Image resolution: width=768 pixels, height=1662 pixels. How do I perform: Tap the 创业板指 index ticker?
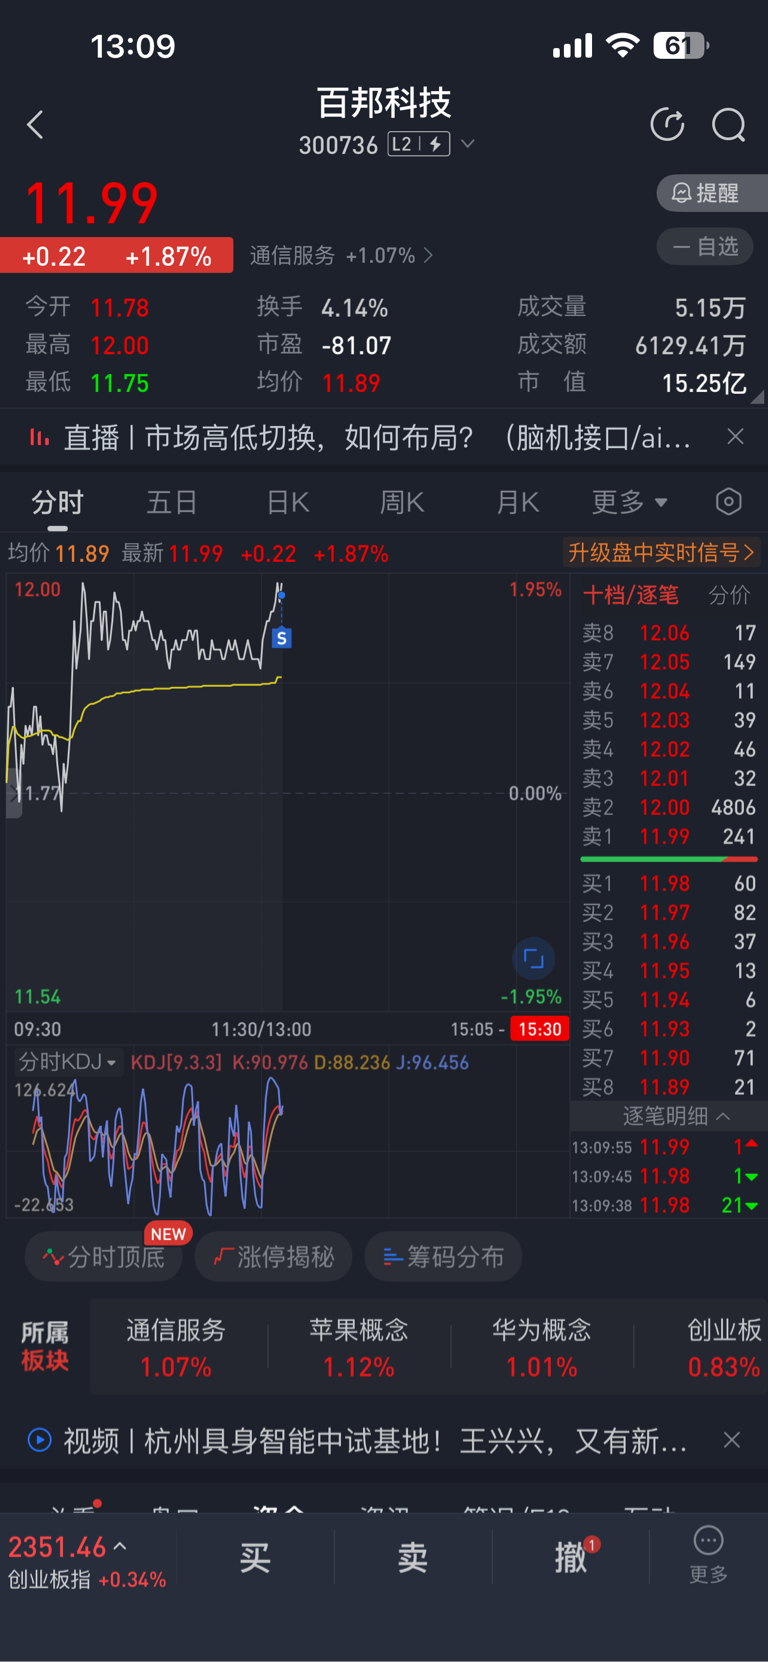87,1562
